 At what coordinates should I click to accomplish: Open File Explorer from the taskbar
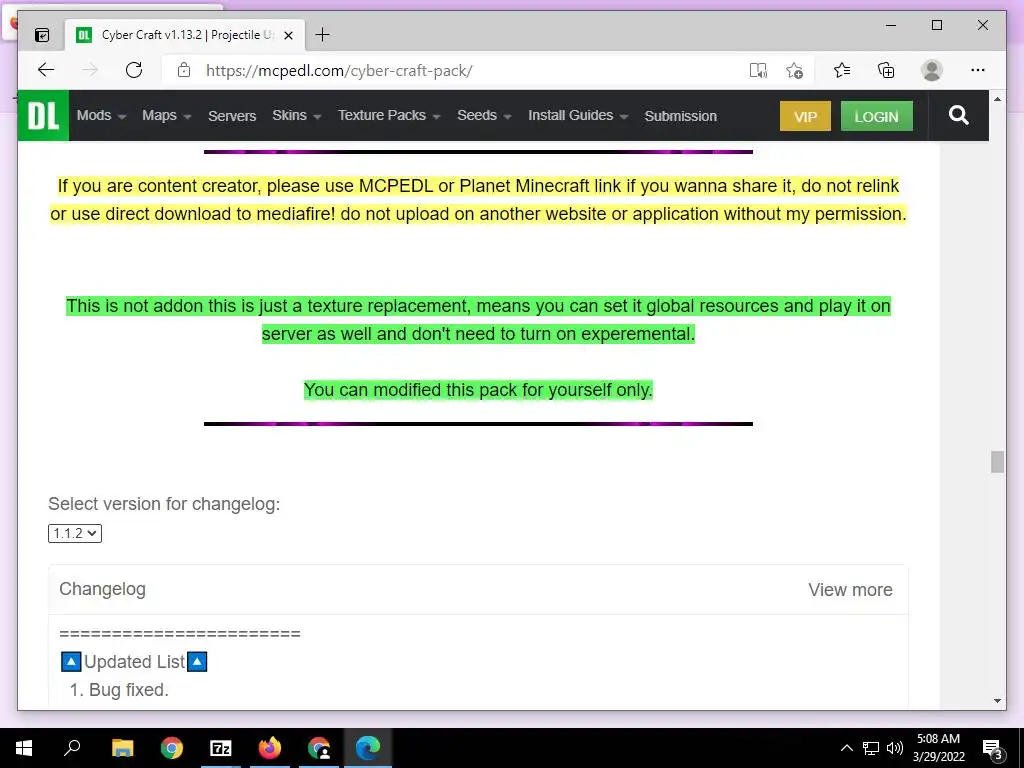click(122, 748)
